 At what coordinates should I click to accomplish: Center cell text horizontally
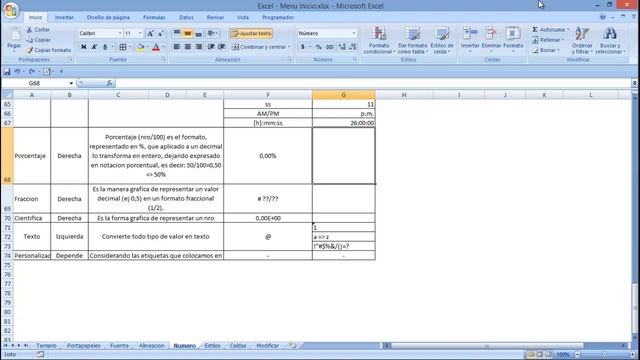pyautogui.click(x=187, y=47)
